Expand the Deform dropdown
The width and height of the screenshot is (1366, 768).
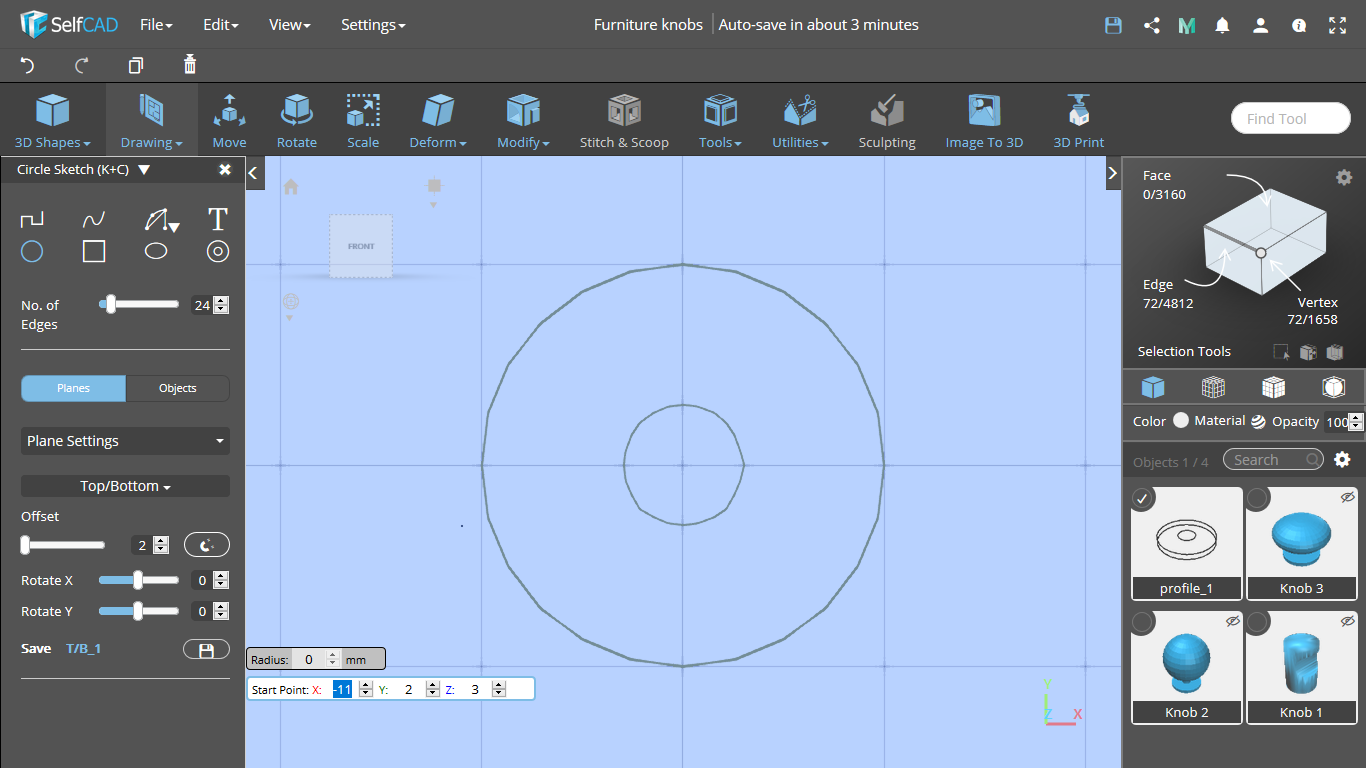coord(438,120)
